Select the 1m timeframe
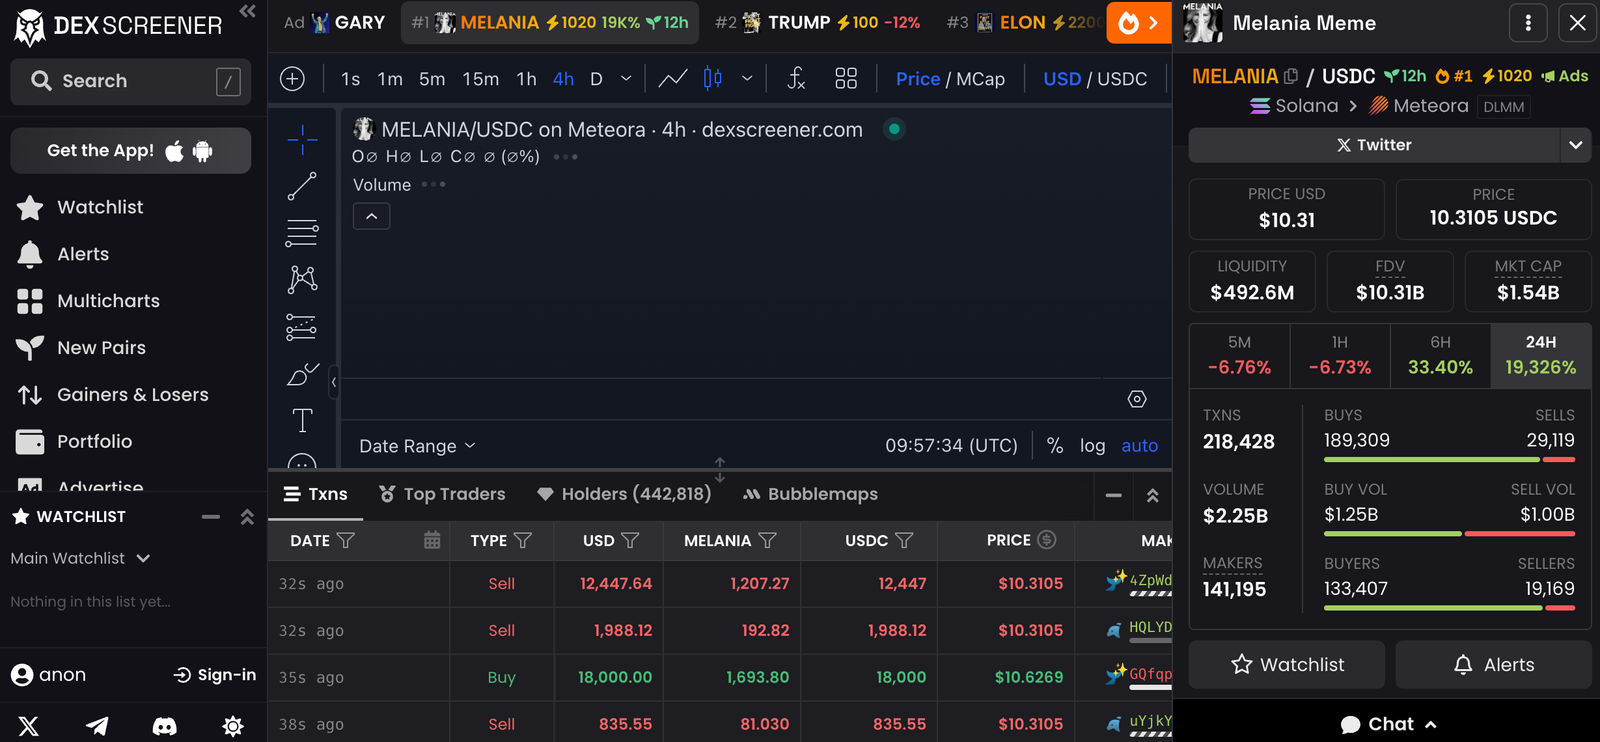The height and width of the screenshot is (742, 1600). (x=390, y=79)
